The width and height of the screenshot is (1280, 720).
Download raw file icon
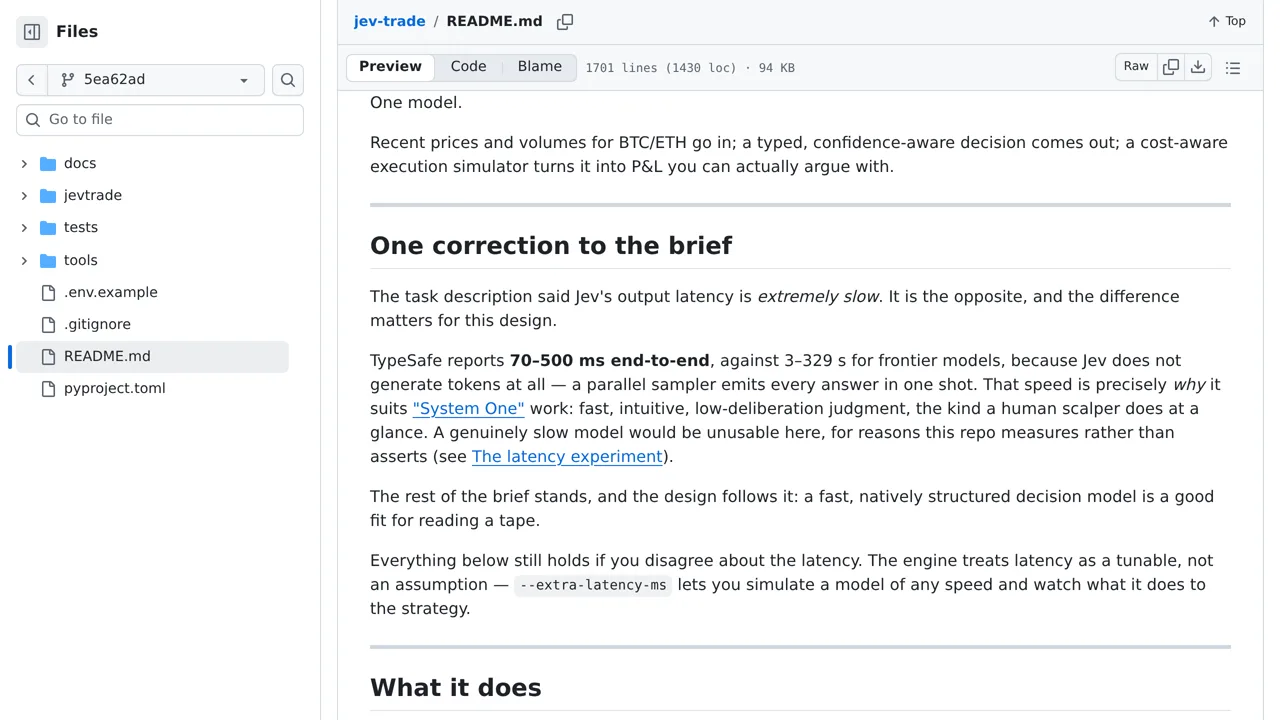(x=1198, y=67)
